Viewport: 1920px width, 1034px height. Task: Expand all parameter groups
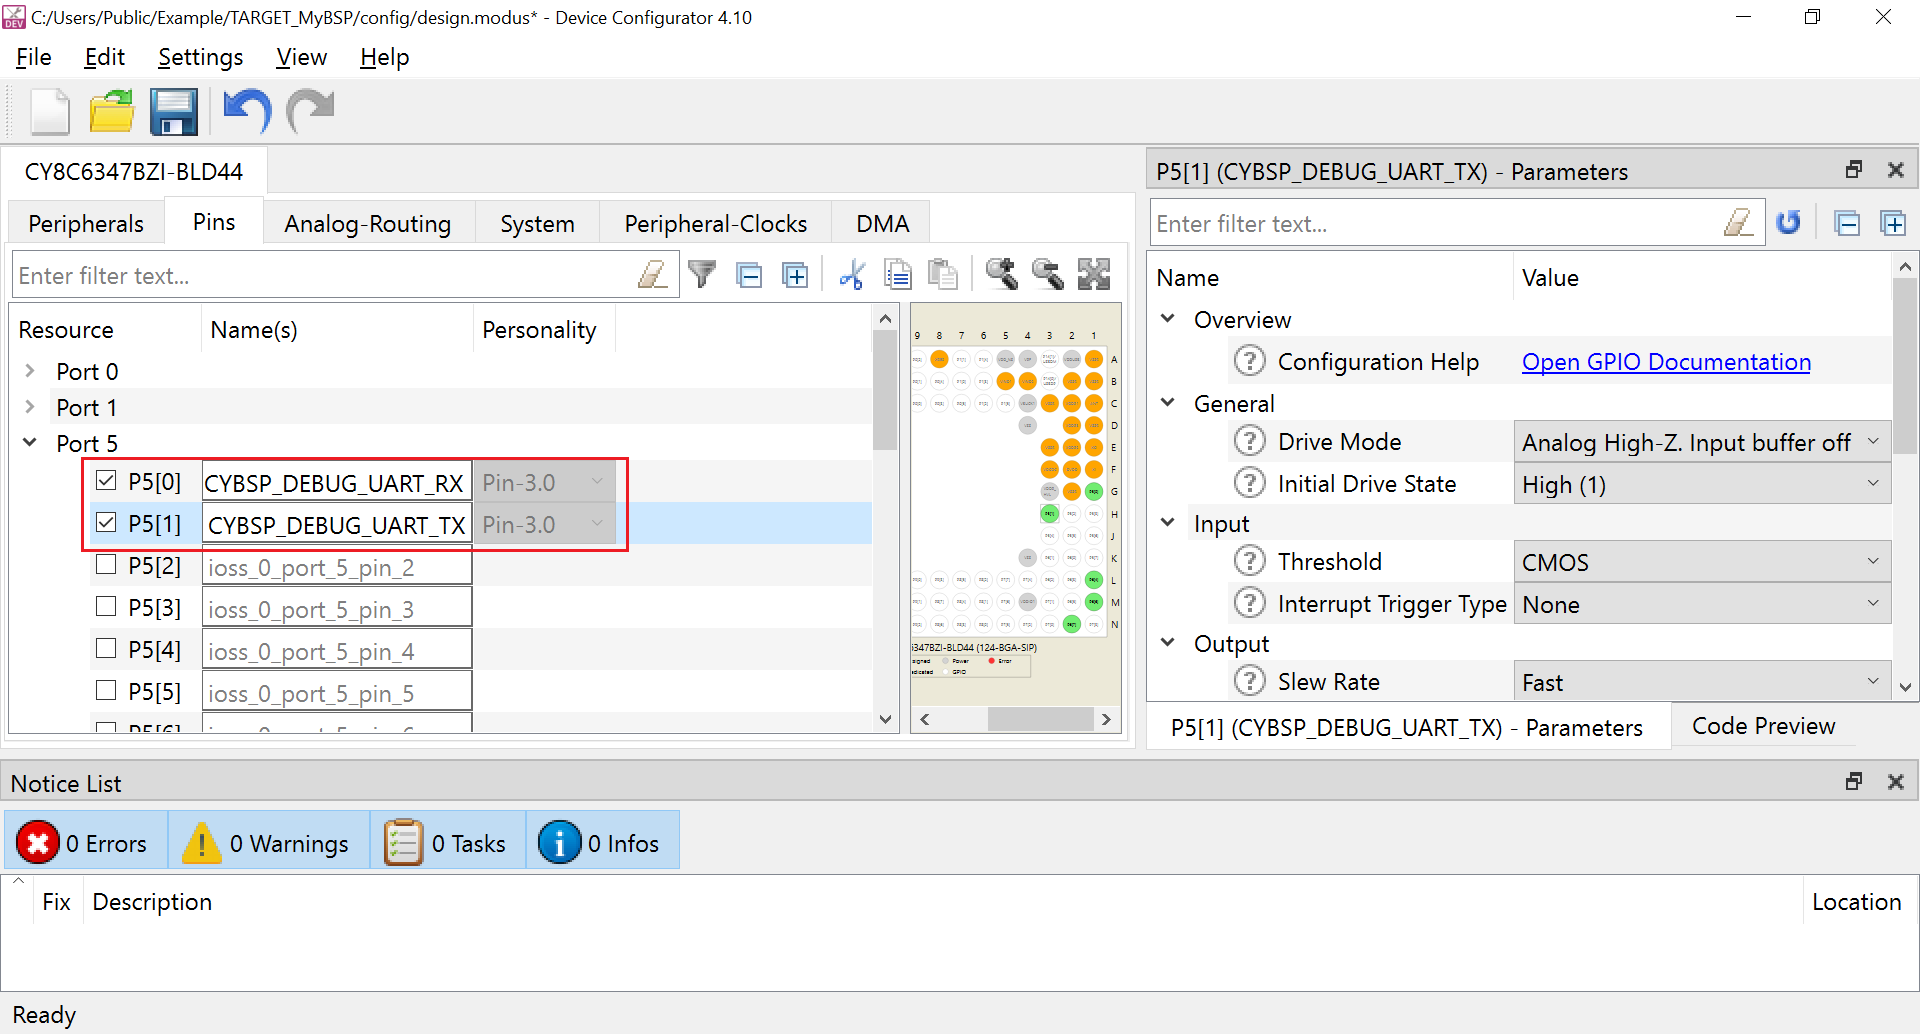pyautogui.click(x=1893, y=223)
